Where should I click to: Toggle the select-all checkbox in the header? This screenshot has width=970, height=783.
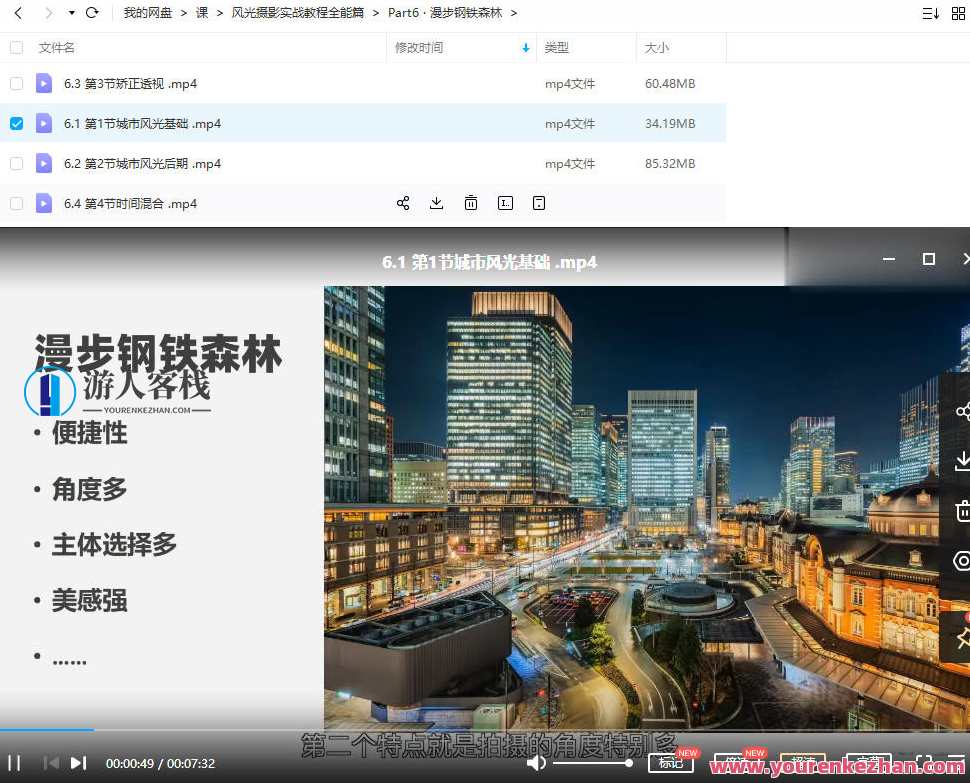pos(16,47)
